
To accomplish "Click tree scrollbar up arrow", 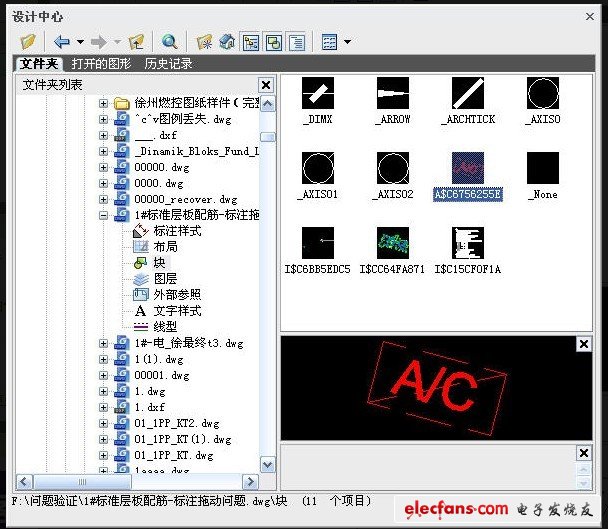I will (x=268, y=104).
